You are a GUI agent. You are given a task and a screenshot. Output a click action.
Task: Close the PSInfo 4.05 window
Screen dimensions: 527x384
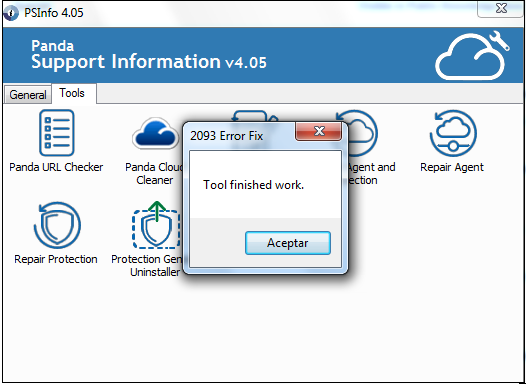501,8
